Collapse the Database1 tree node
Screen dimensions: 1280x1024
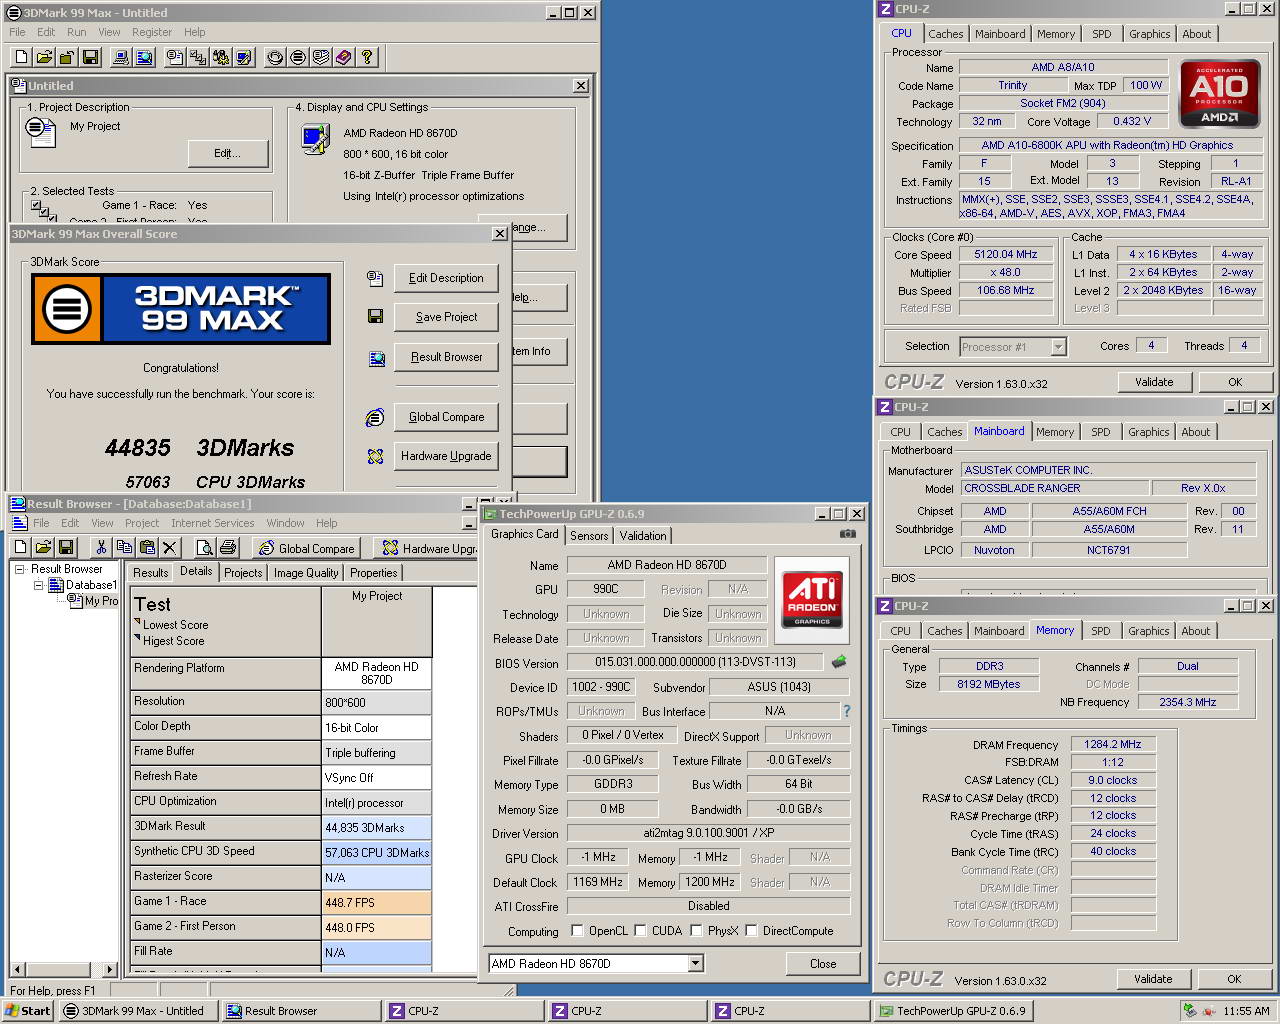(x=39, y=585)
